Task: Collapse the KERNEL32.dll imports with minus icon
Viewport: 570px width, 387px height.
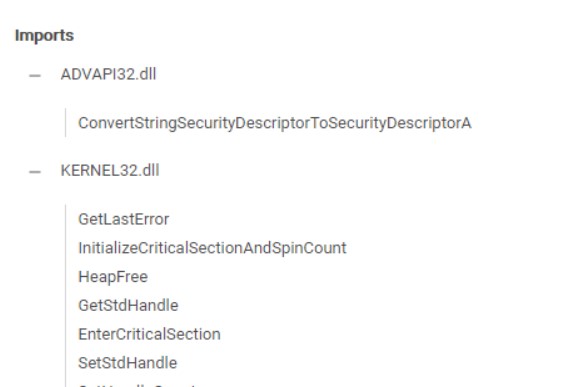Action: point(35,172)
